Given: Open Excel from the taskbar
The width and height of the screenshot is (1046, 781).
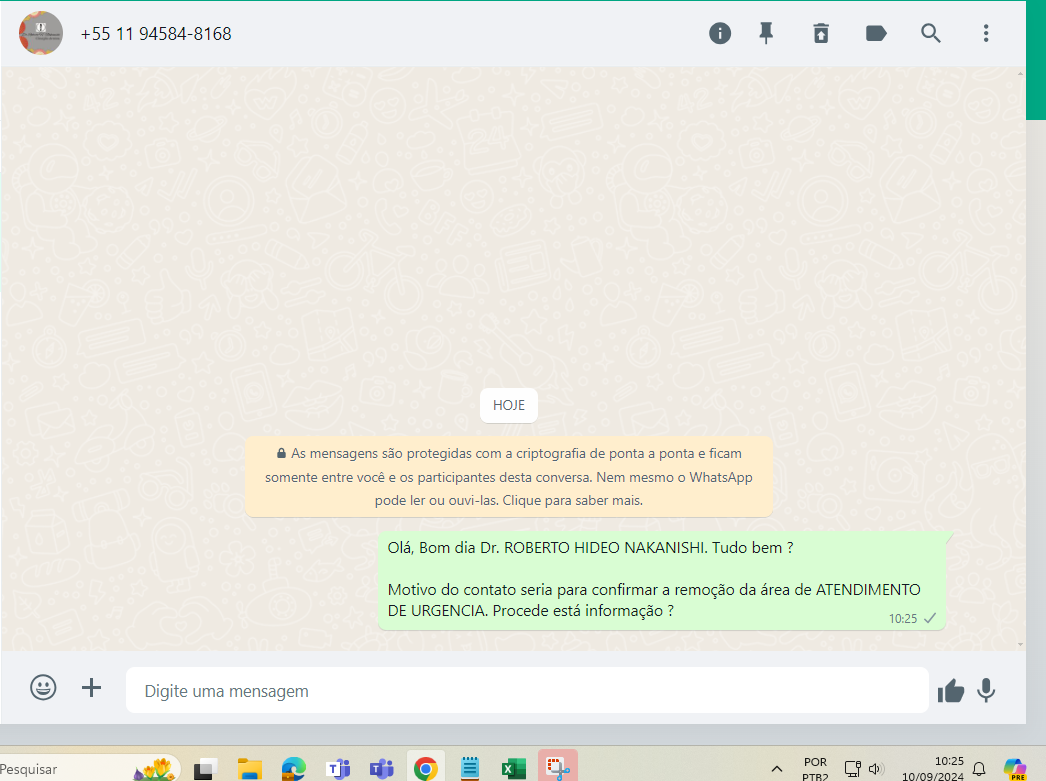Looking at the screenshot, I should (514, 769).
